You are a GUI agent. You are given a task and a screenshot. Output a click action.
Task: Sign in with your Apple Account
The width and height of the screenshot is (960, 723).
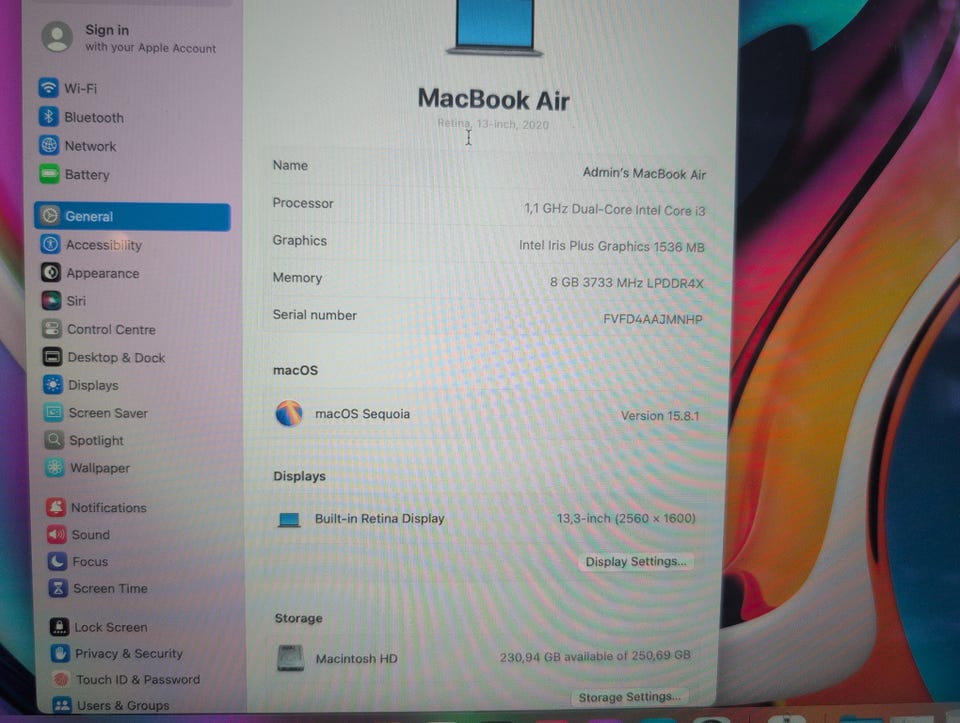tap(131, 37)
